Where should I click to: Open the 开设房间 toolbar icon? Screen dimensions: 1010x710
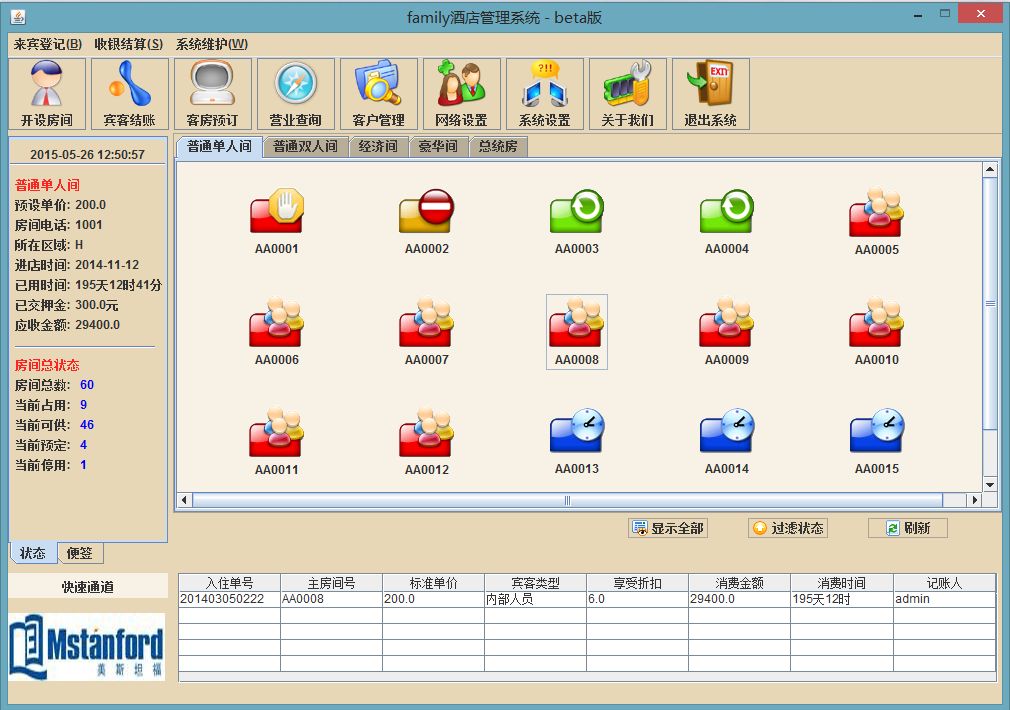tap(47, 94)
